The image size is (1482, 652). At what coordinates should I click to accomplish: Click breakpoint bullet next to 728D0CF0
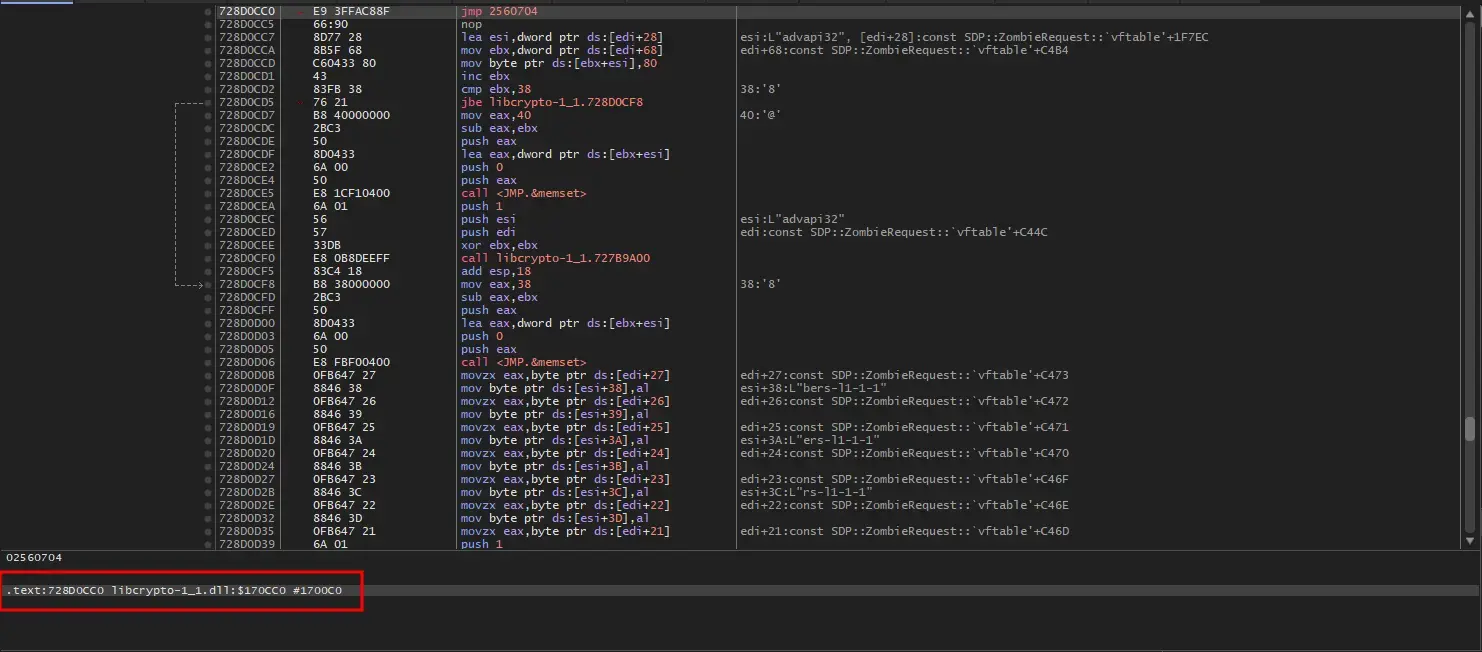(x=208, y=258)
